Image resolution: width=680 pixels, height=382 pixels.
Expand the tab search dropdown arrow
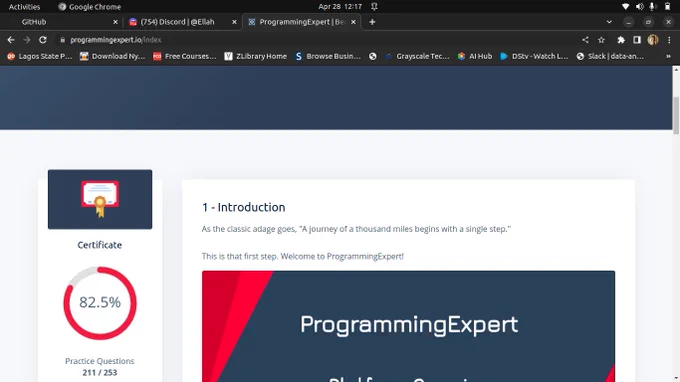pos(609,22)
